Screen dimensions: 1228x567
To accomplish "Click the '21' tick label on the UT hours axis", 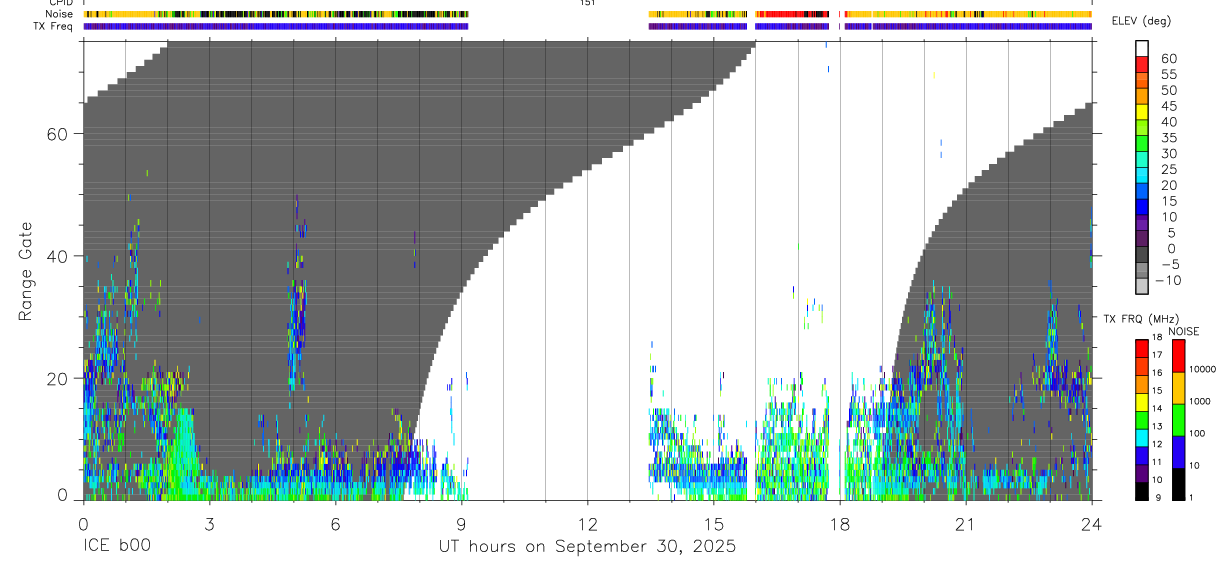I will click(965, 523).
